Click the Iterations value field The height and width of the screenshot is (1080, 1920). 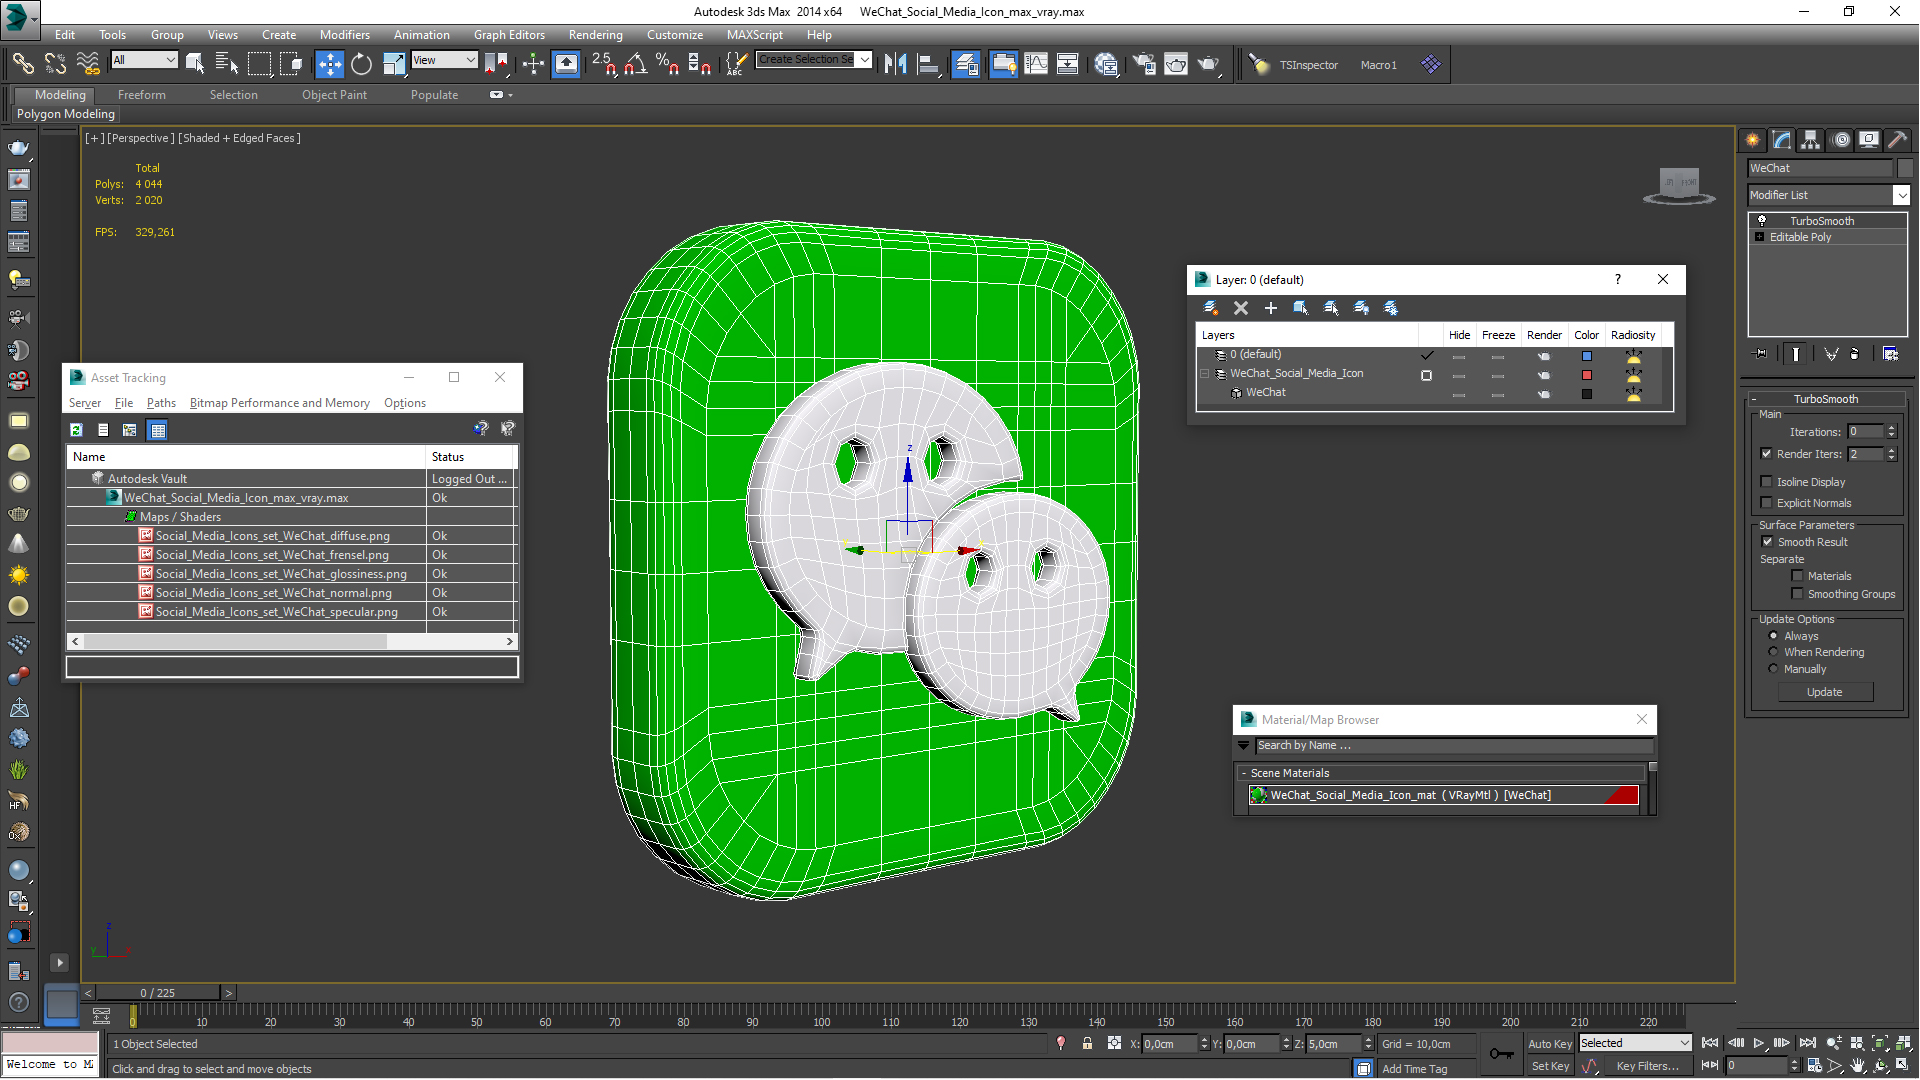coord(1864,432)
